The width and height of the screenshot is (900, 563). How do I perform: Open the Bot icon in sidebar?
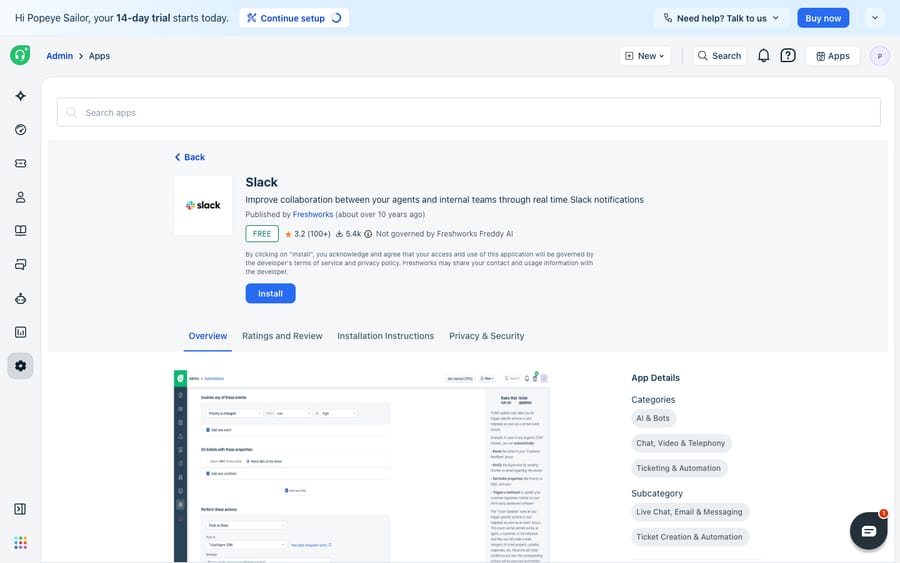pyautogui.click(x=21, y=298)
